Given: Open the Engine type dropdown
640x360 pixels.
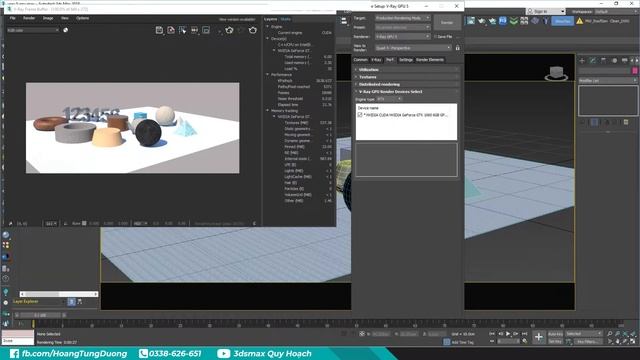Looking at the screenshot, I should pyautogui.click(x=389, y=99).
